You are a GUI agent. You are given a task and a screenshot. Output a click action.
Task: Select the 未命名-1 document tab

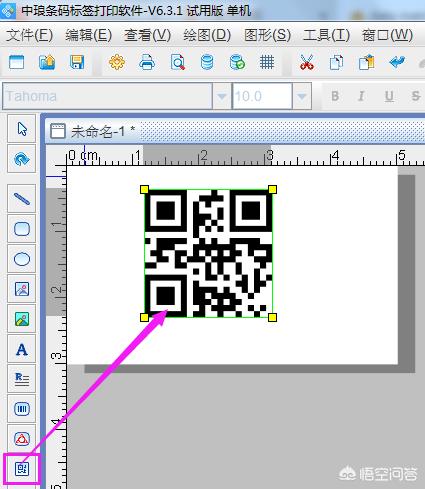93,131
